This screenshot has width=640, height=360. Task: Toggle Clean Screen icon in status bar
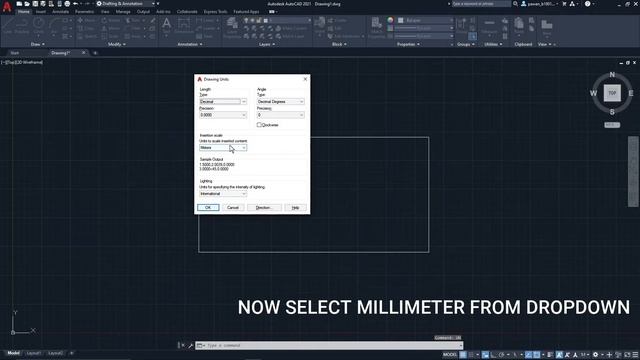click(x=627, y=355)
